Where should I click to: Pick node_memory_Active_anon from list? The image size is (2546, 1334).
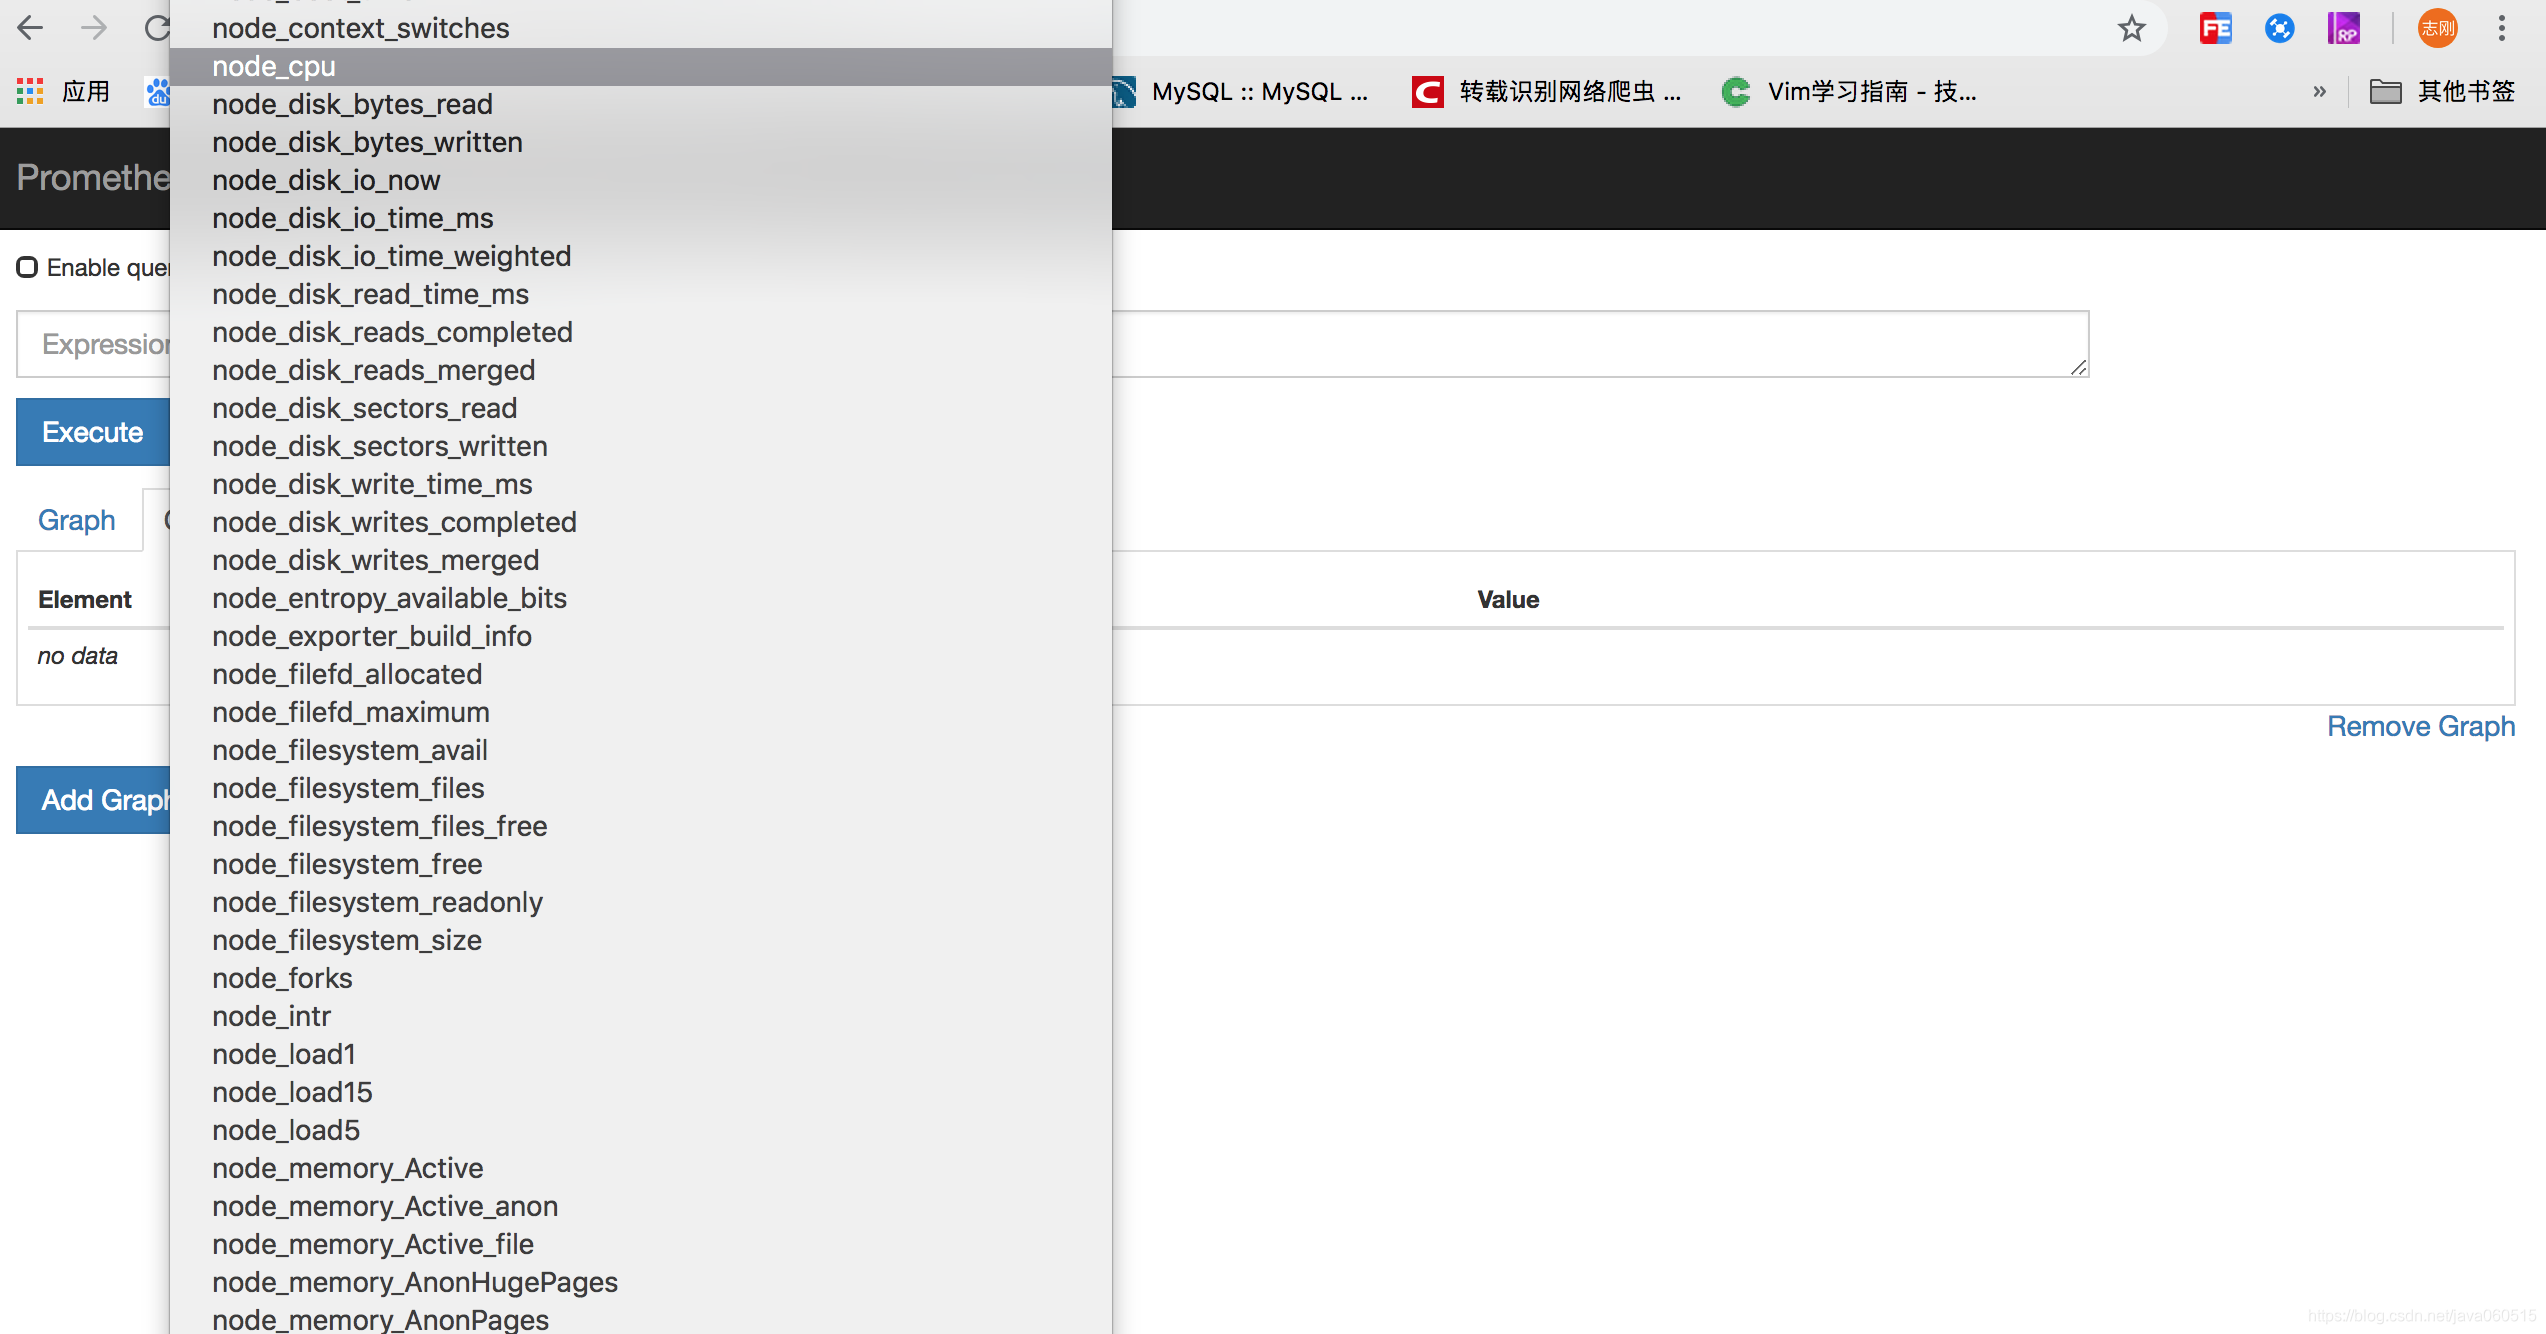click(x=641, y=1206)
